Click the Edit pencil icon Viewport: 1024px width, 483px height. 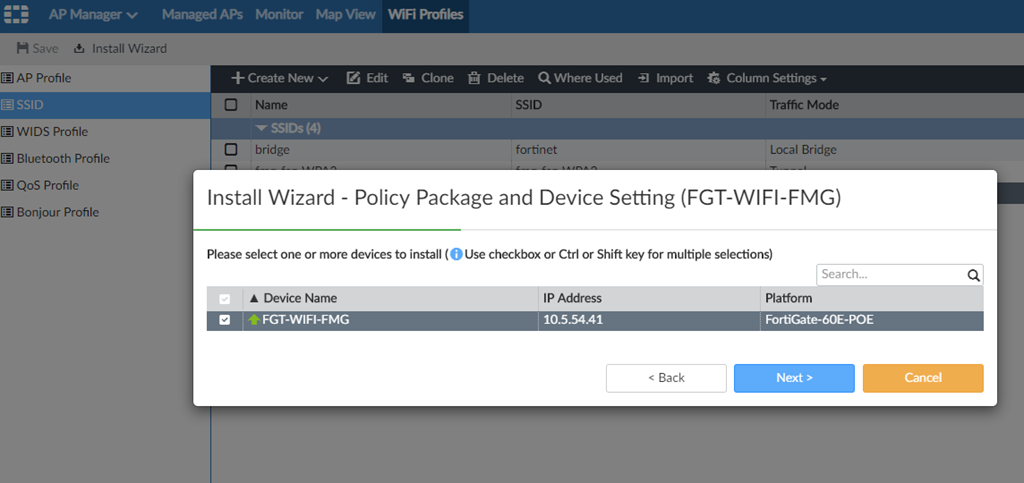click(x=353, y=78)
